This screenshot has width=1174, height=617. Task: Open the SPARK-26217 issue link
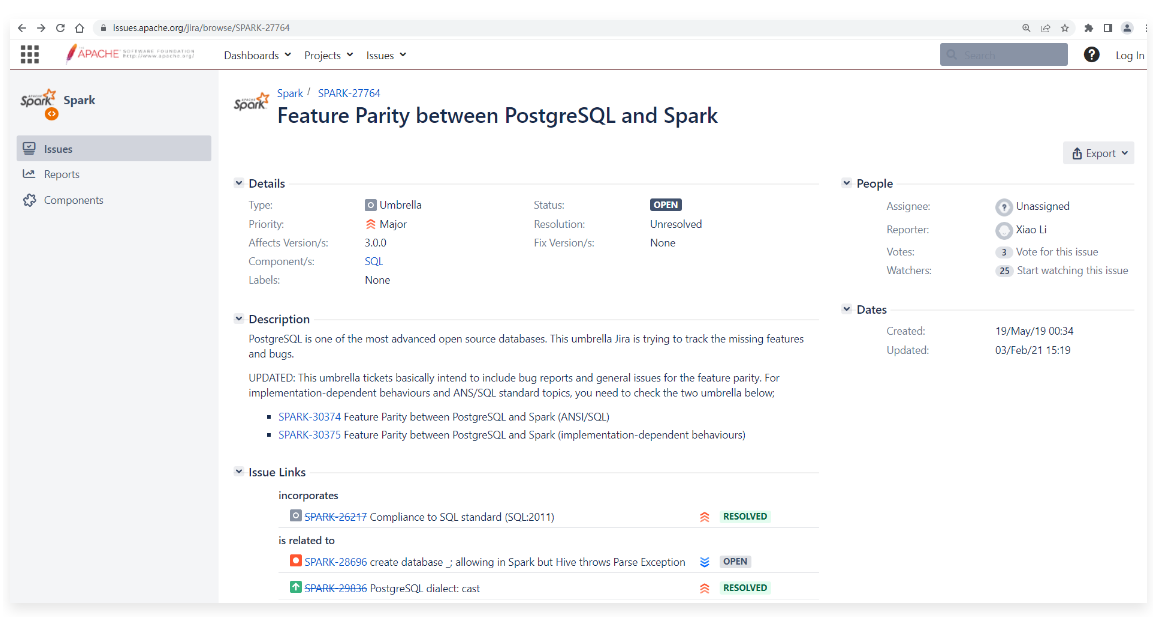click(335, 517)
